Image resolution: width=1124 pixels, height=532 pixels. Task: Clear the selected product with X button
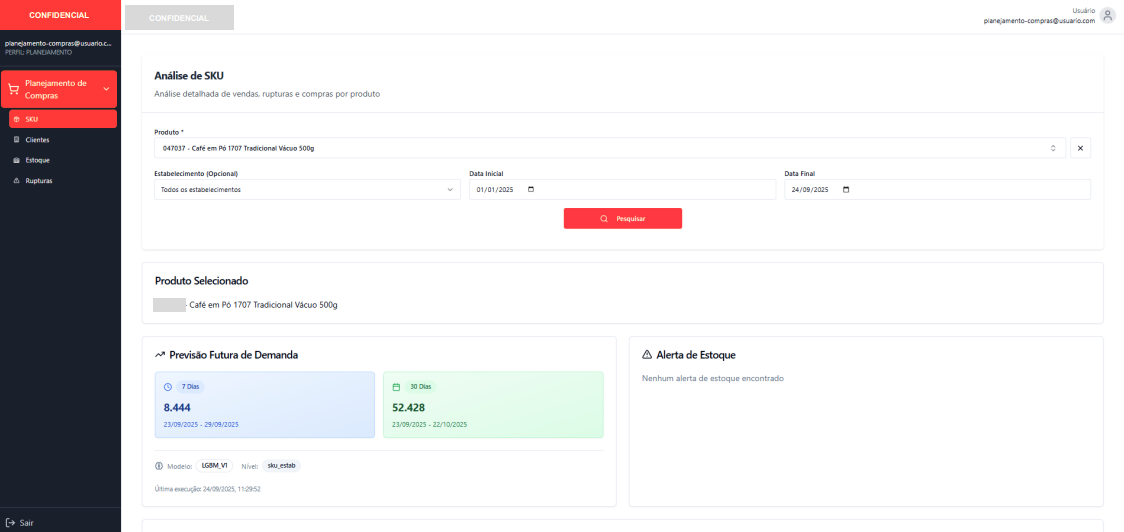pos(1080,148)
